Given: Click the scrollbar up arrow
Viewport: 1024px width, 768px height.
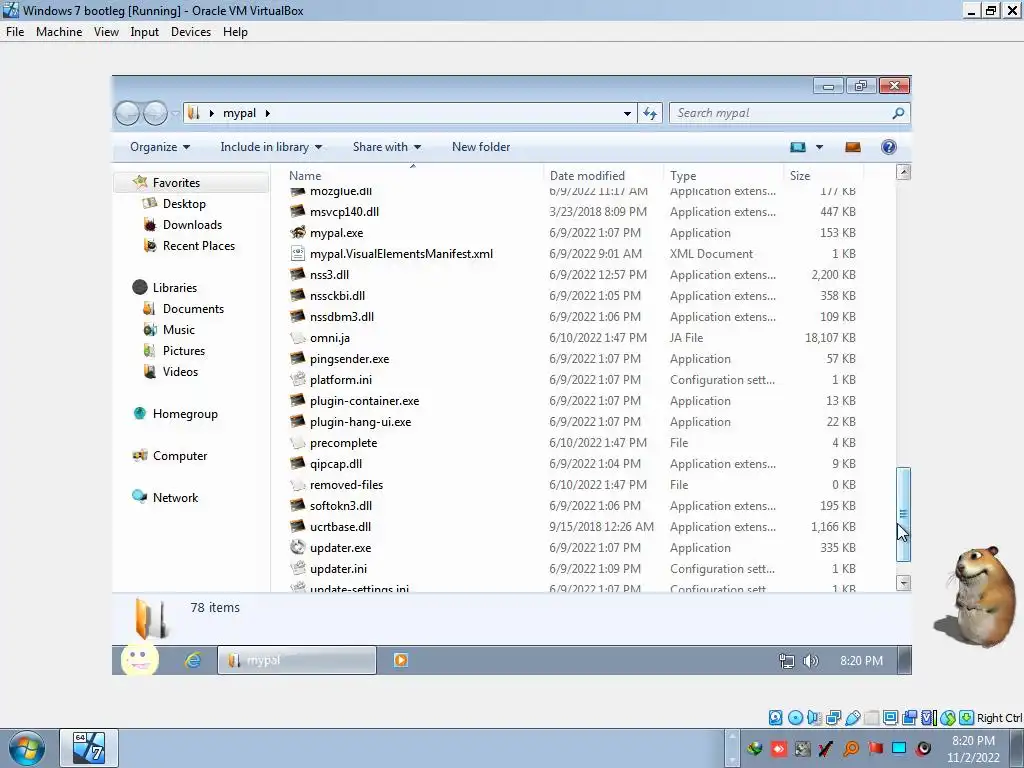Looking at the screenshot, I should [903, 172].
